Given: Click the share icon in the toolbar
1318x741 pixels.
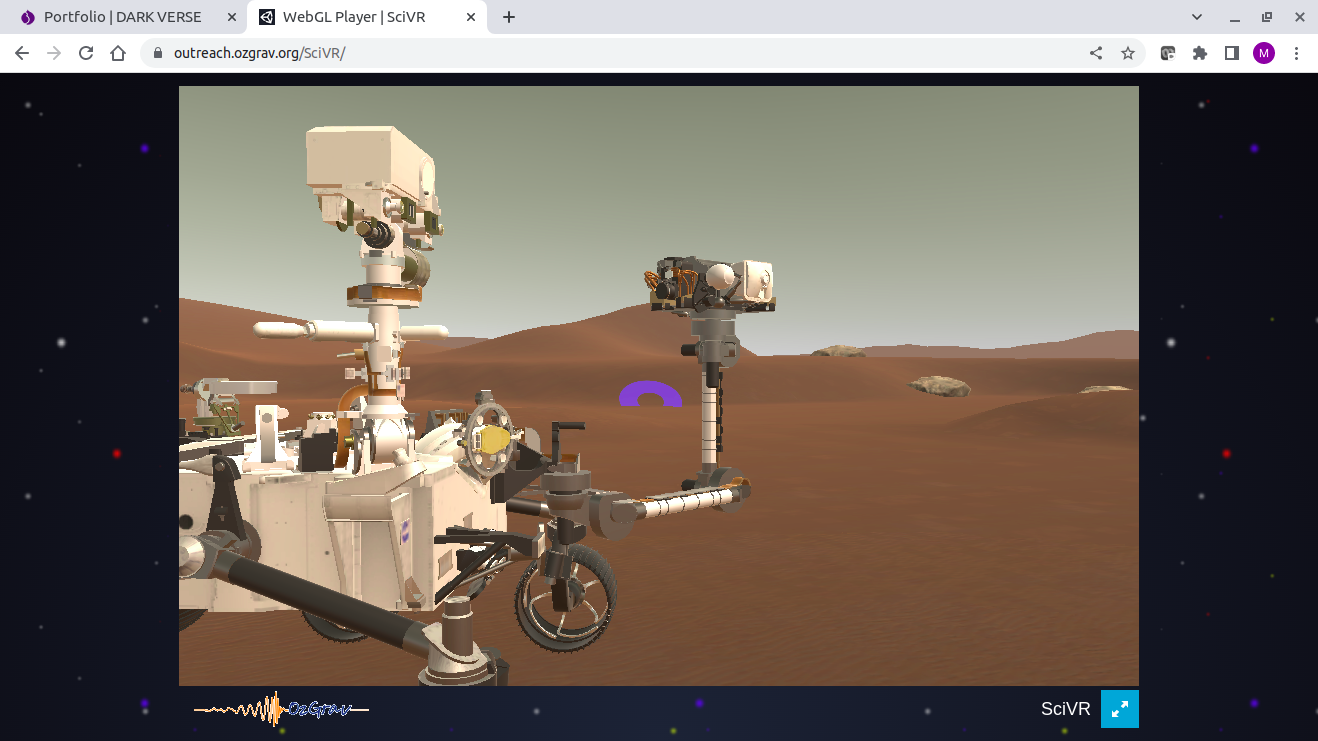Looking at the screenshot, I should [x=1095, y=53].
